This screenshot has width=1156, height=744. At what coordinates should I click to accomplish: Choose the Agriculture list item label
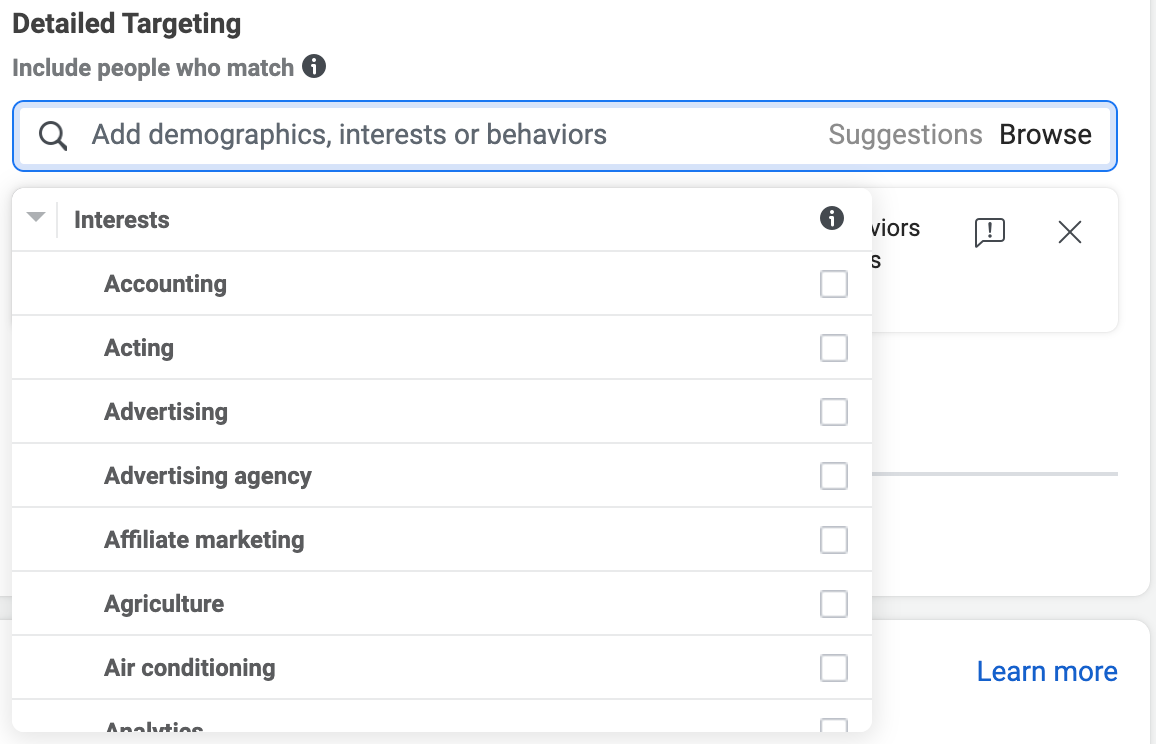pyautogui.click(x=164, y=604)
